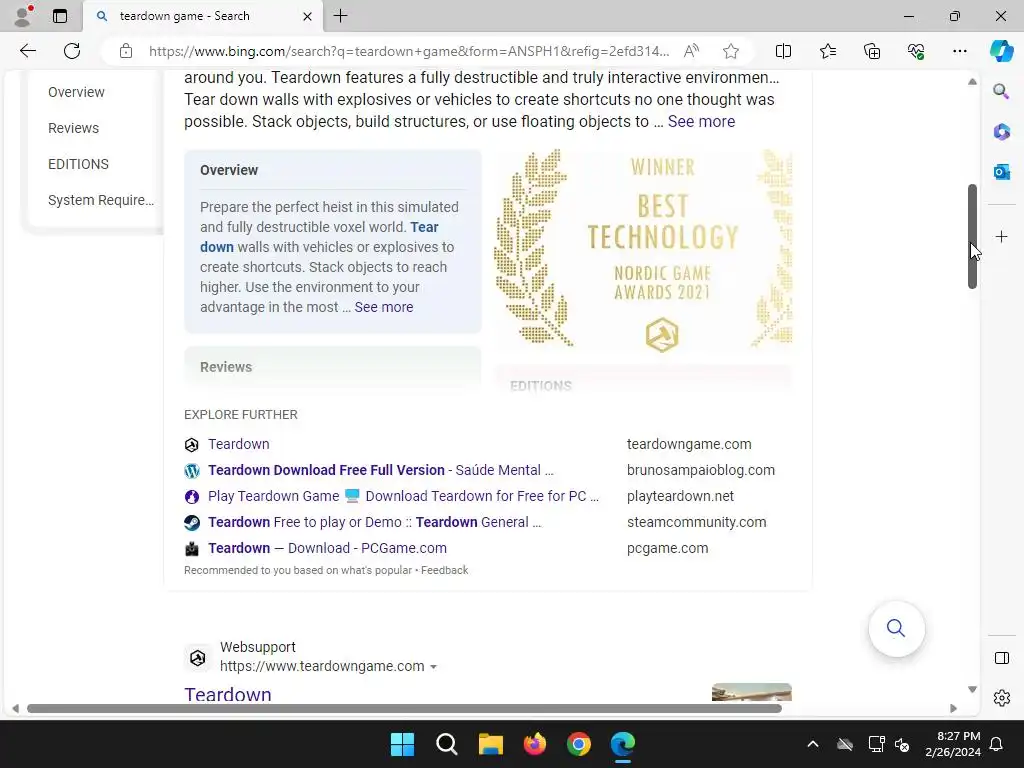The image size is (1024, 768).
Task: Expand teardowngame.com URL dropdown arrow
Action: click(x=433, y=667)
